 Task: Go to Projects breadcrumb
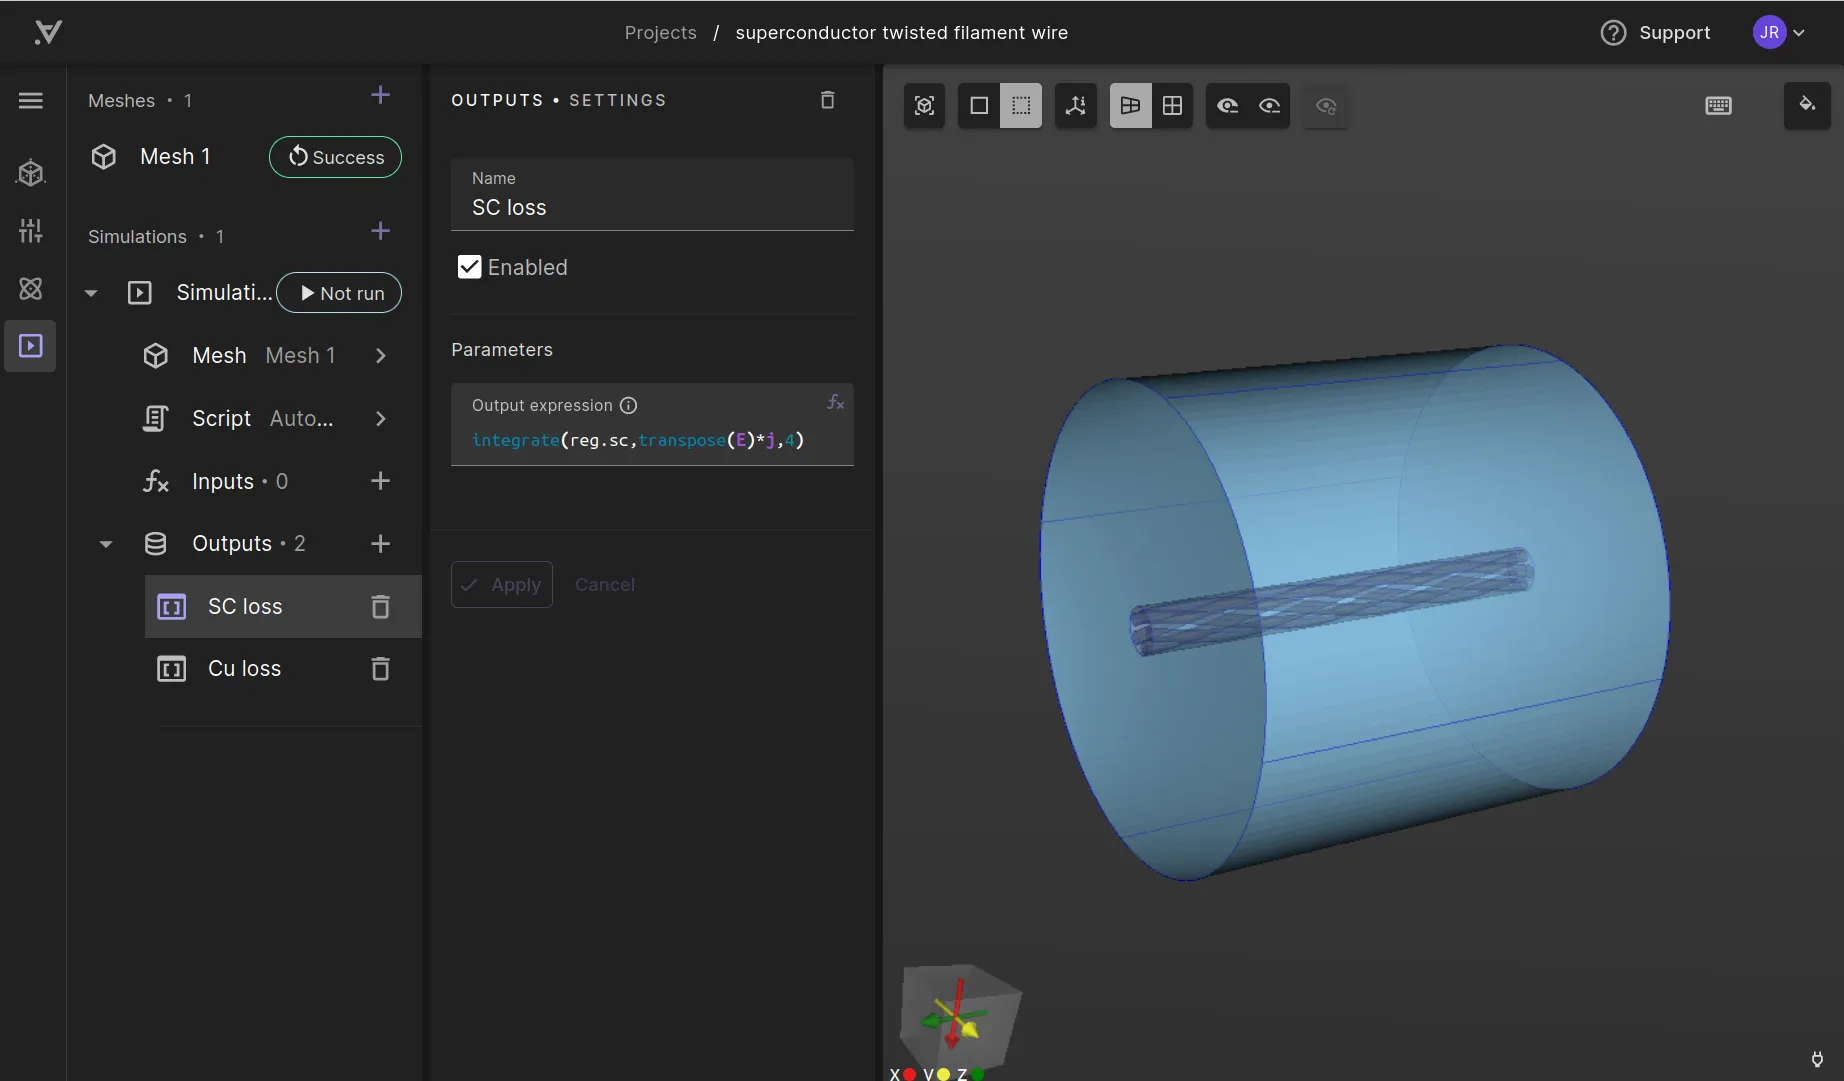[660, 32]
